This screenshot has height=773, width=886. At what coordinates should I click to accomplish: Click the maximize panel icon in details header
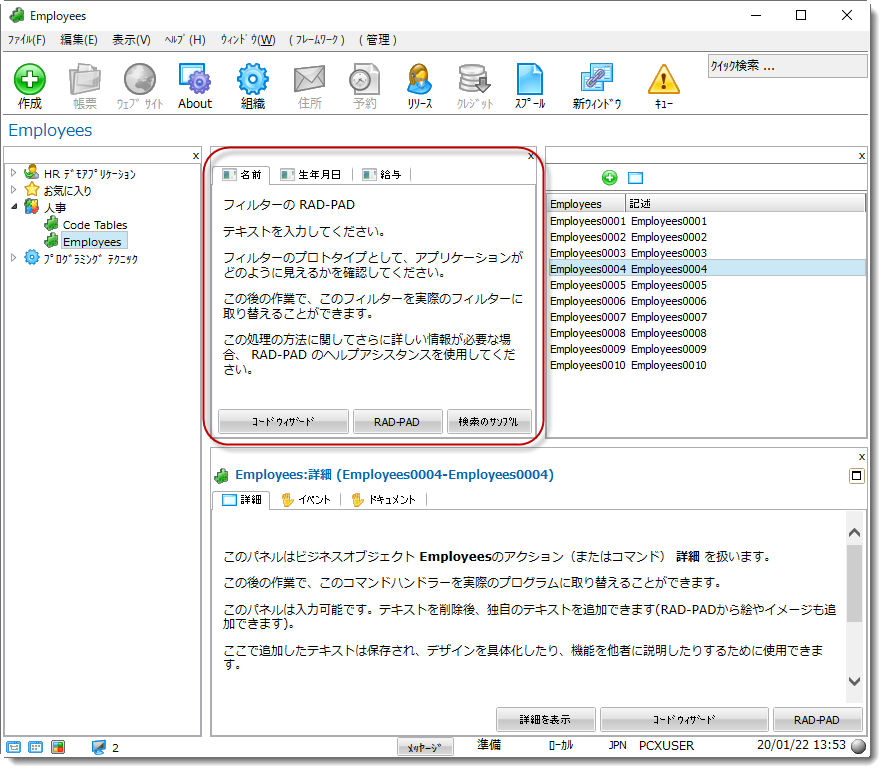coord(857,476)
